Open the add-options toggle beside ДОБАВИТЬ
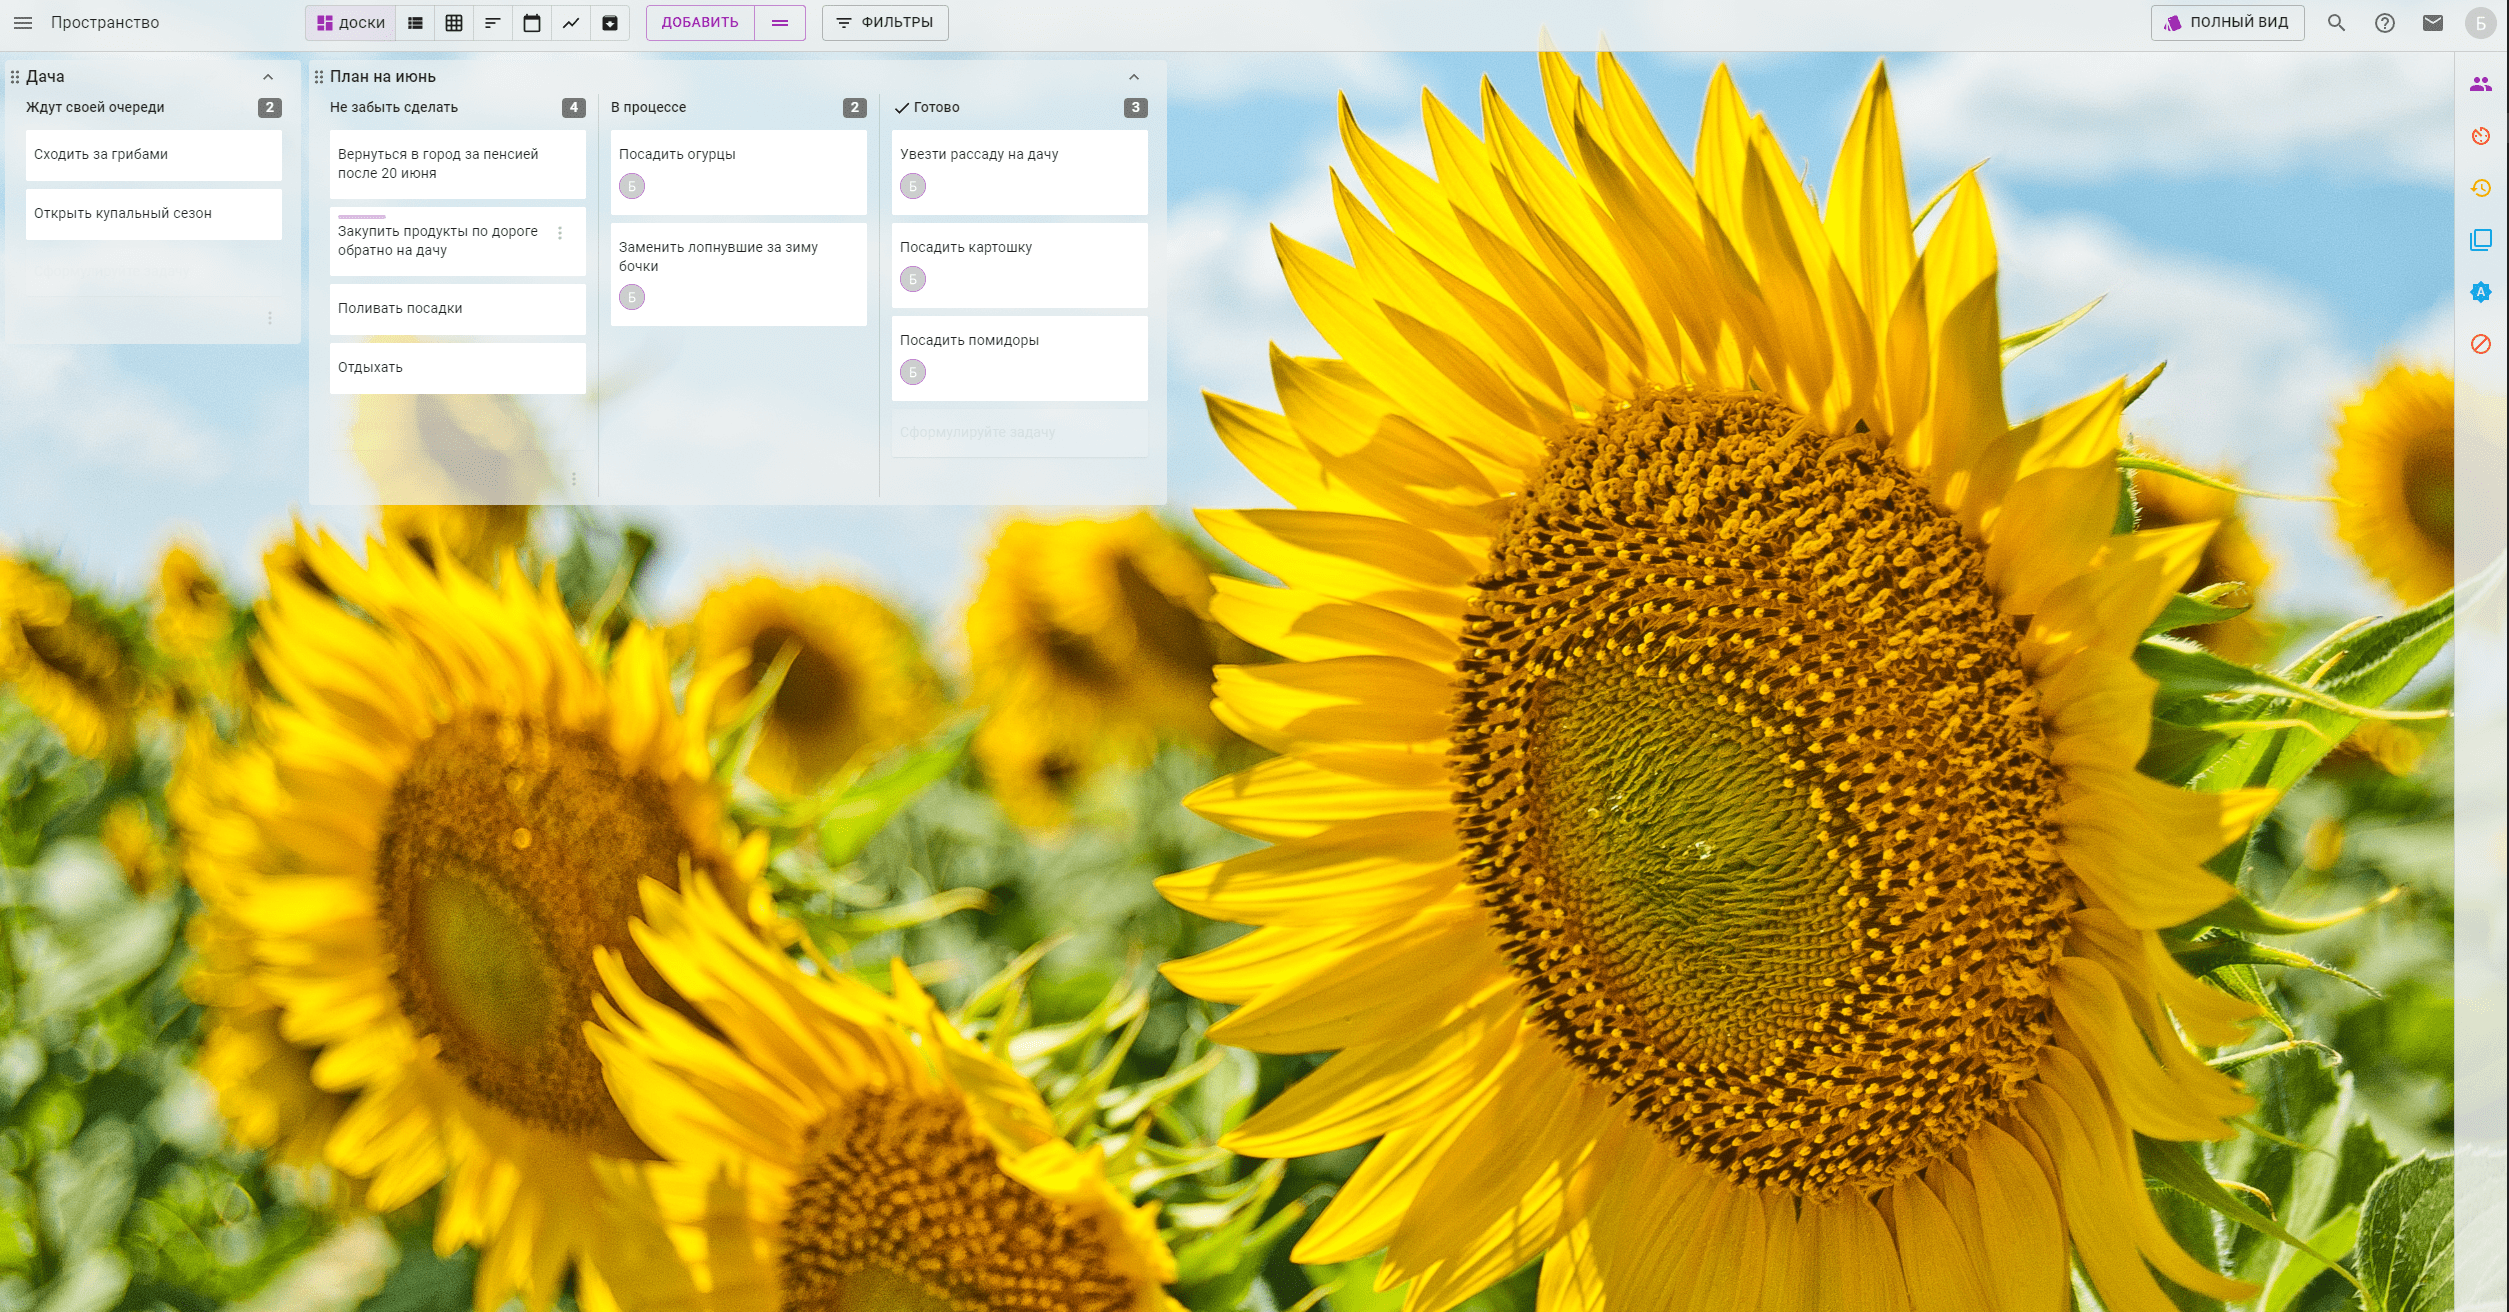Image resolution: width=2509 pixels, height=1312 pixels. coord(780,22)
